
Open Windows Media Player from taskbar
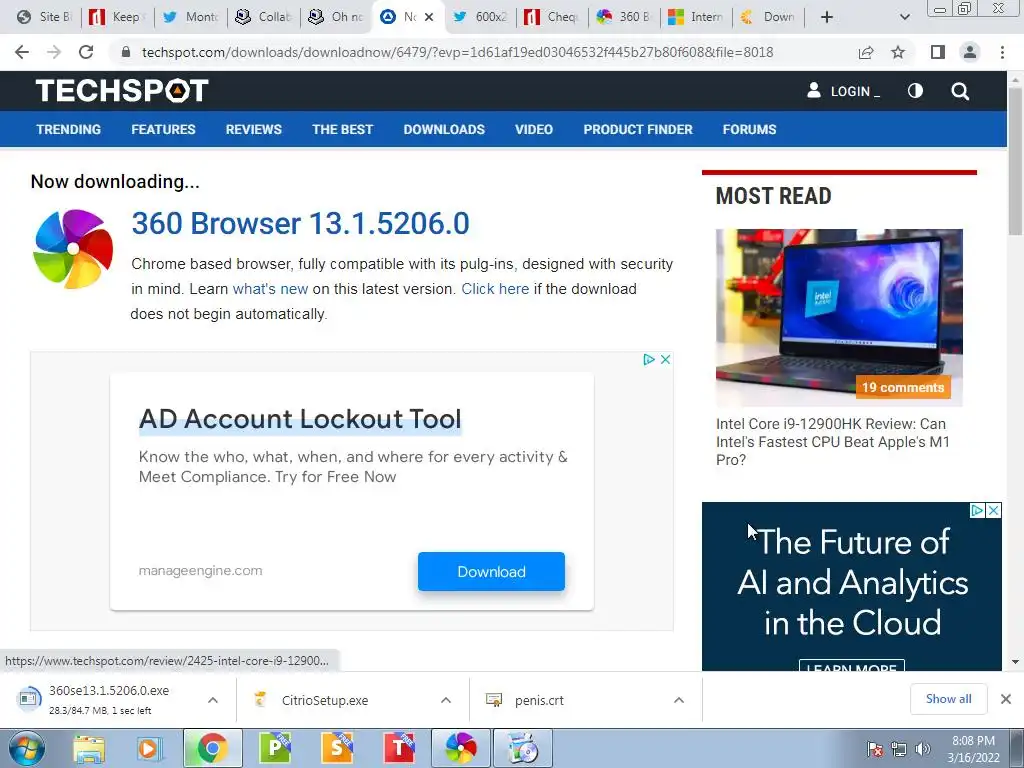[150, 748]
